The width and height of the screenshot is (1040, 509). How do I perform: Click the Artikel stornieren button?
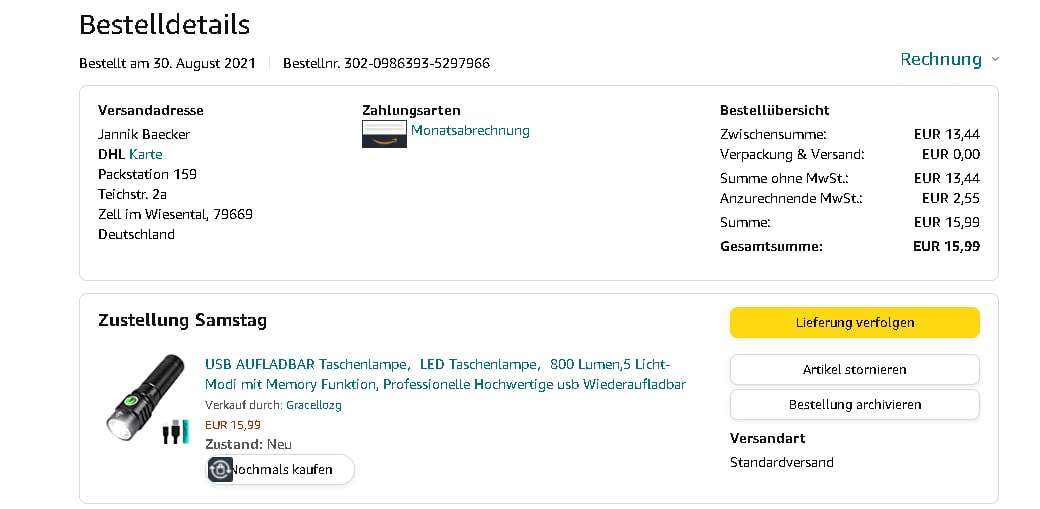tap(854, 369)
